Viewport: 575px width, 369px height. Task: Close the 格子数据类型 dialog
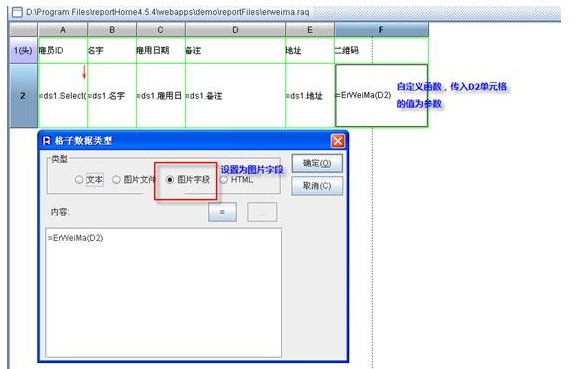(338, 141)
